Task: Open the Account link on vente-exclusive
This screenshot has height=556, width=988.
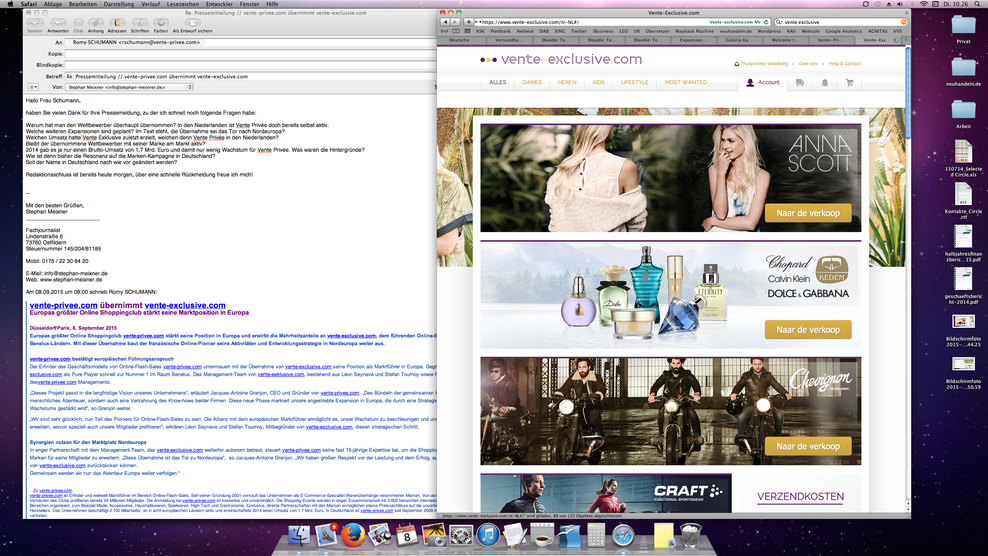Action: [x=763, y=83]
